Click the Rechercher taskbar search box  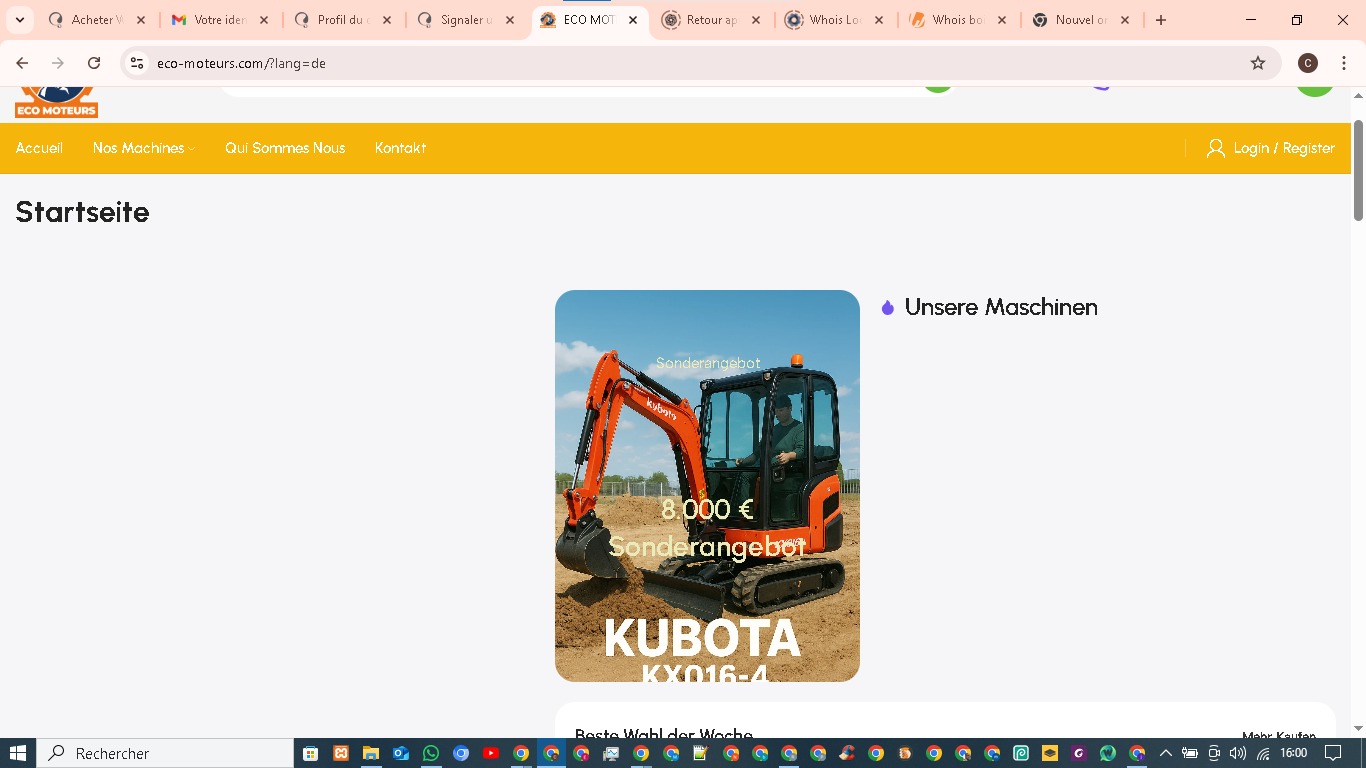click(x=166, y=753)
